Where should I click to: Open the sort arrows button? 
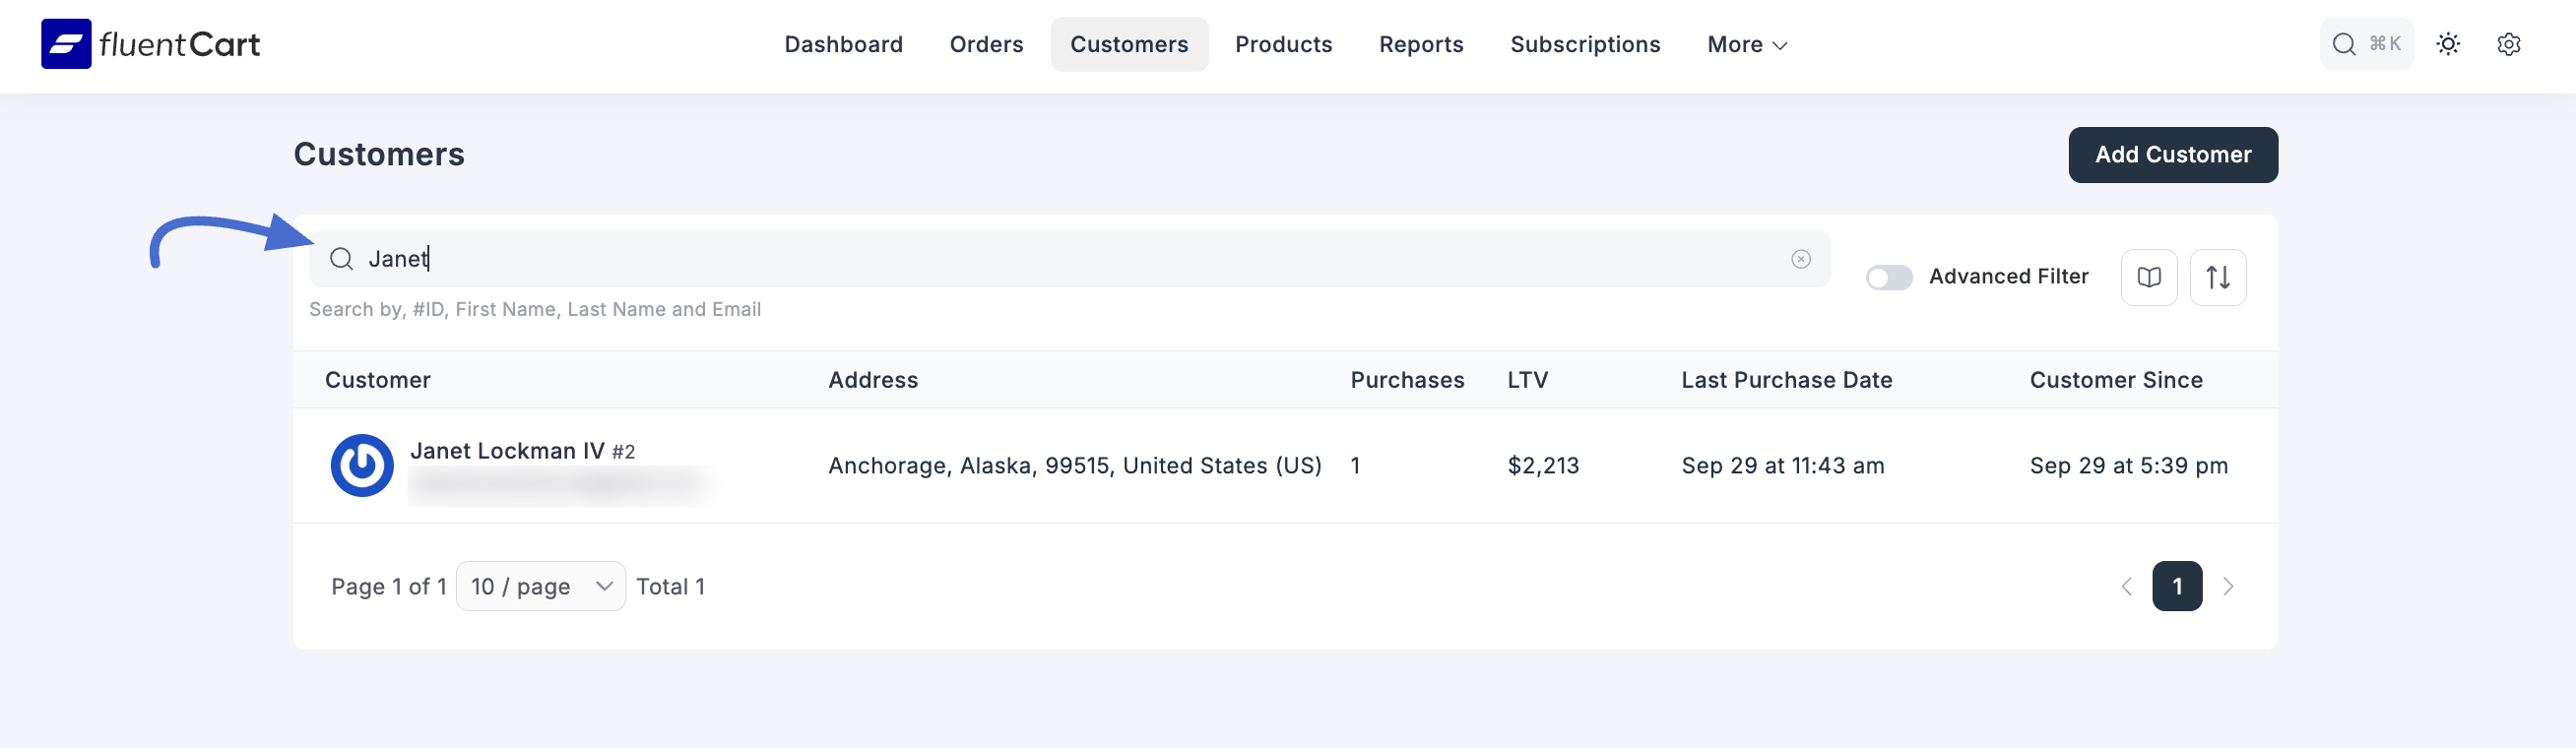tap(2217, 277)
